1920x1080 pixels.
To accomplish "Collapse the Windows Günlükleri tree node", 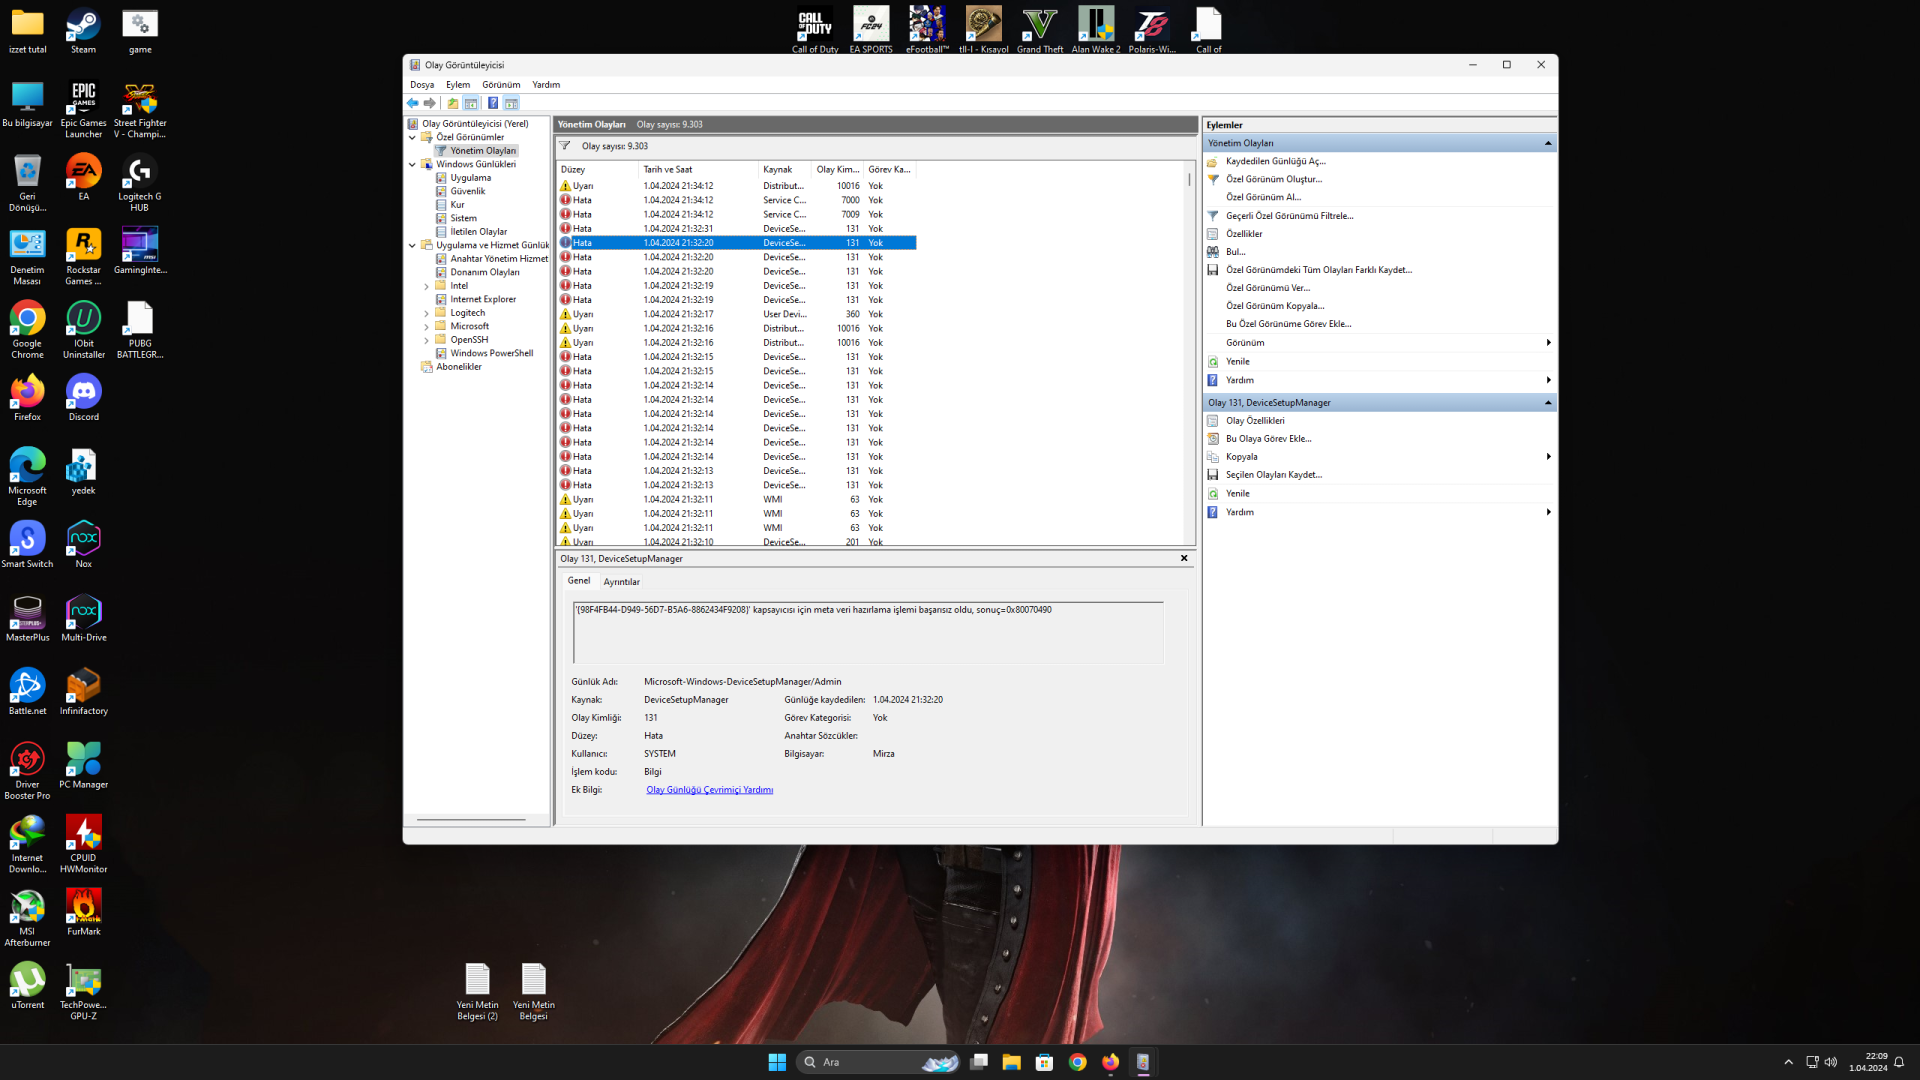I will [412, 165].
